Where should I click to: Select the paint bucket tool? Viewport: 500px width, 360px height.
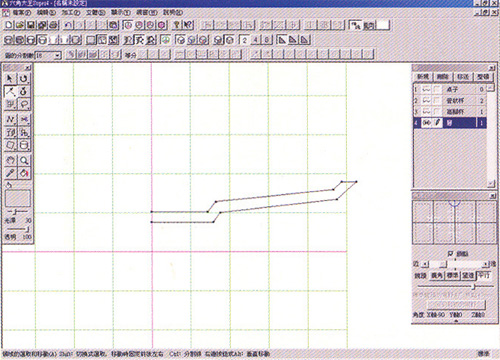[24, 173]
